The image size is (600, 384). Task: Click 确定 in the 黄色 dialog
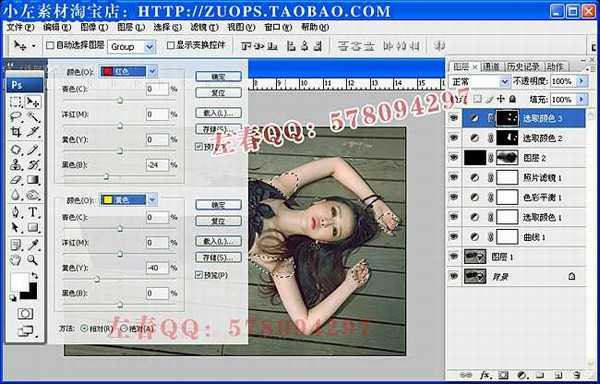(218, 205)
